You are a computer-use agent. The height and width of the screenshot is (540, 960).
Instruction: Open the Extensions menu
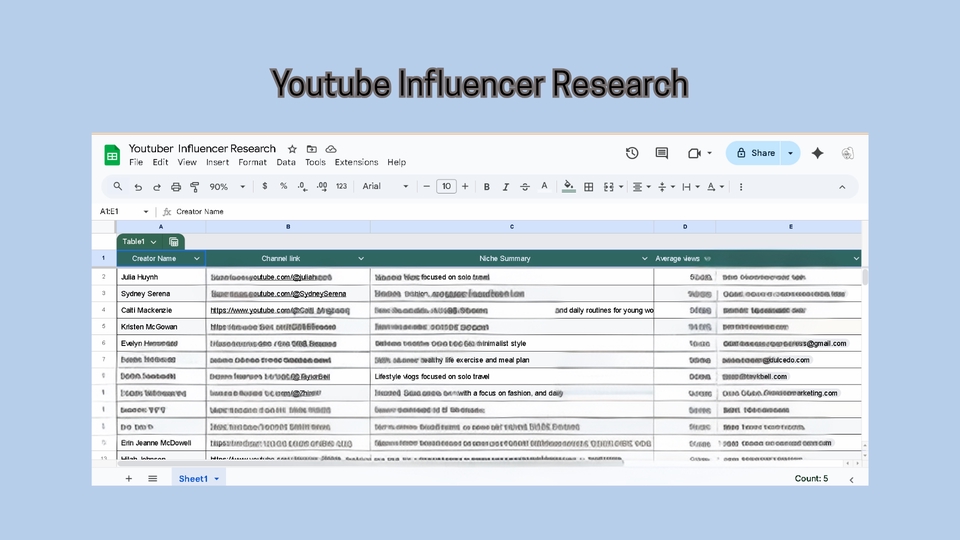[356, 162]
